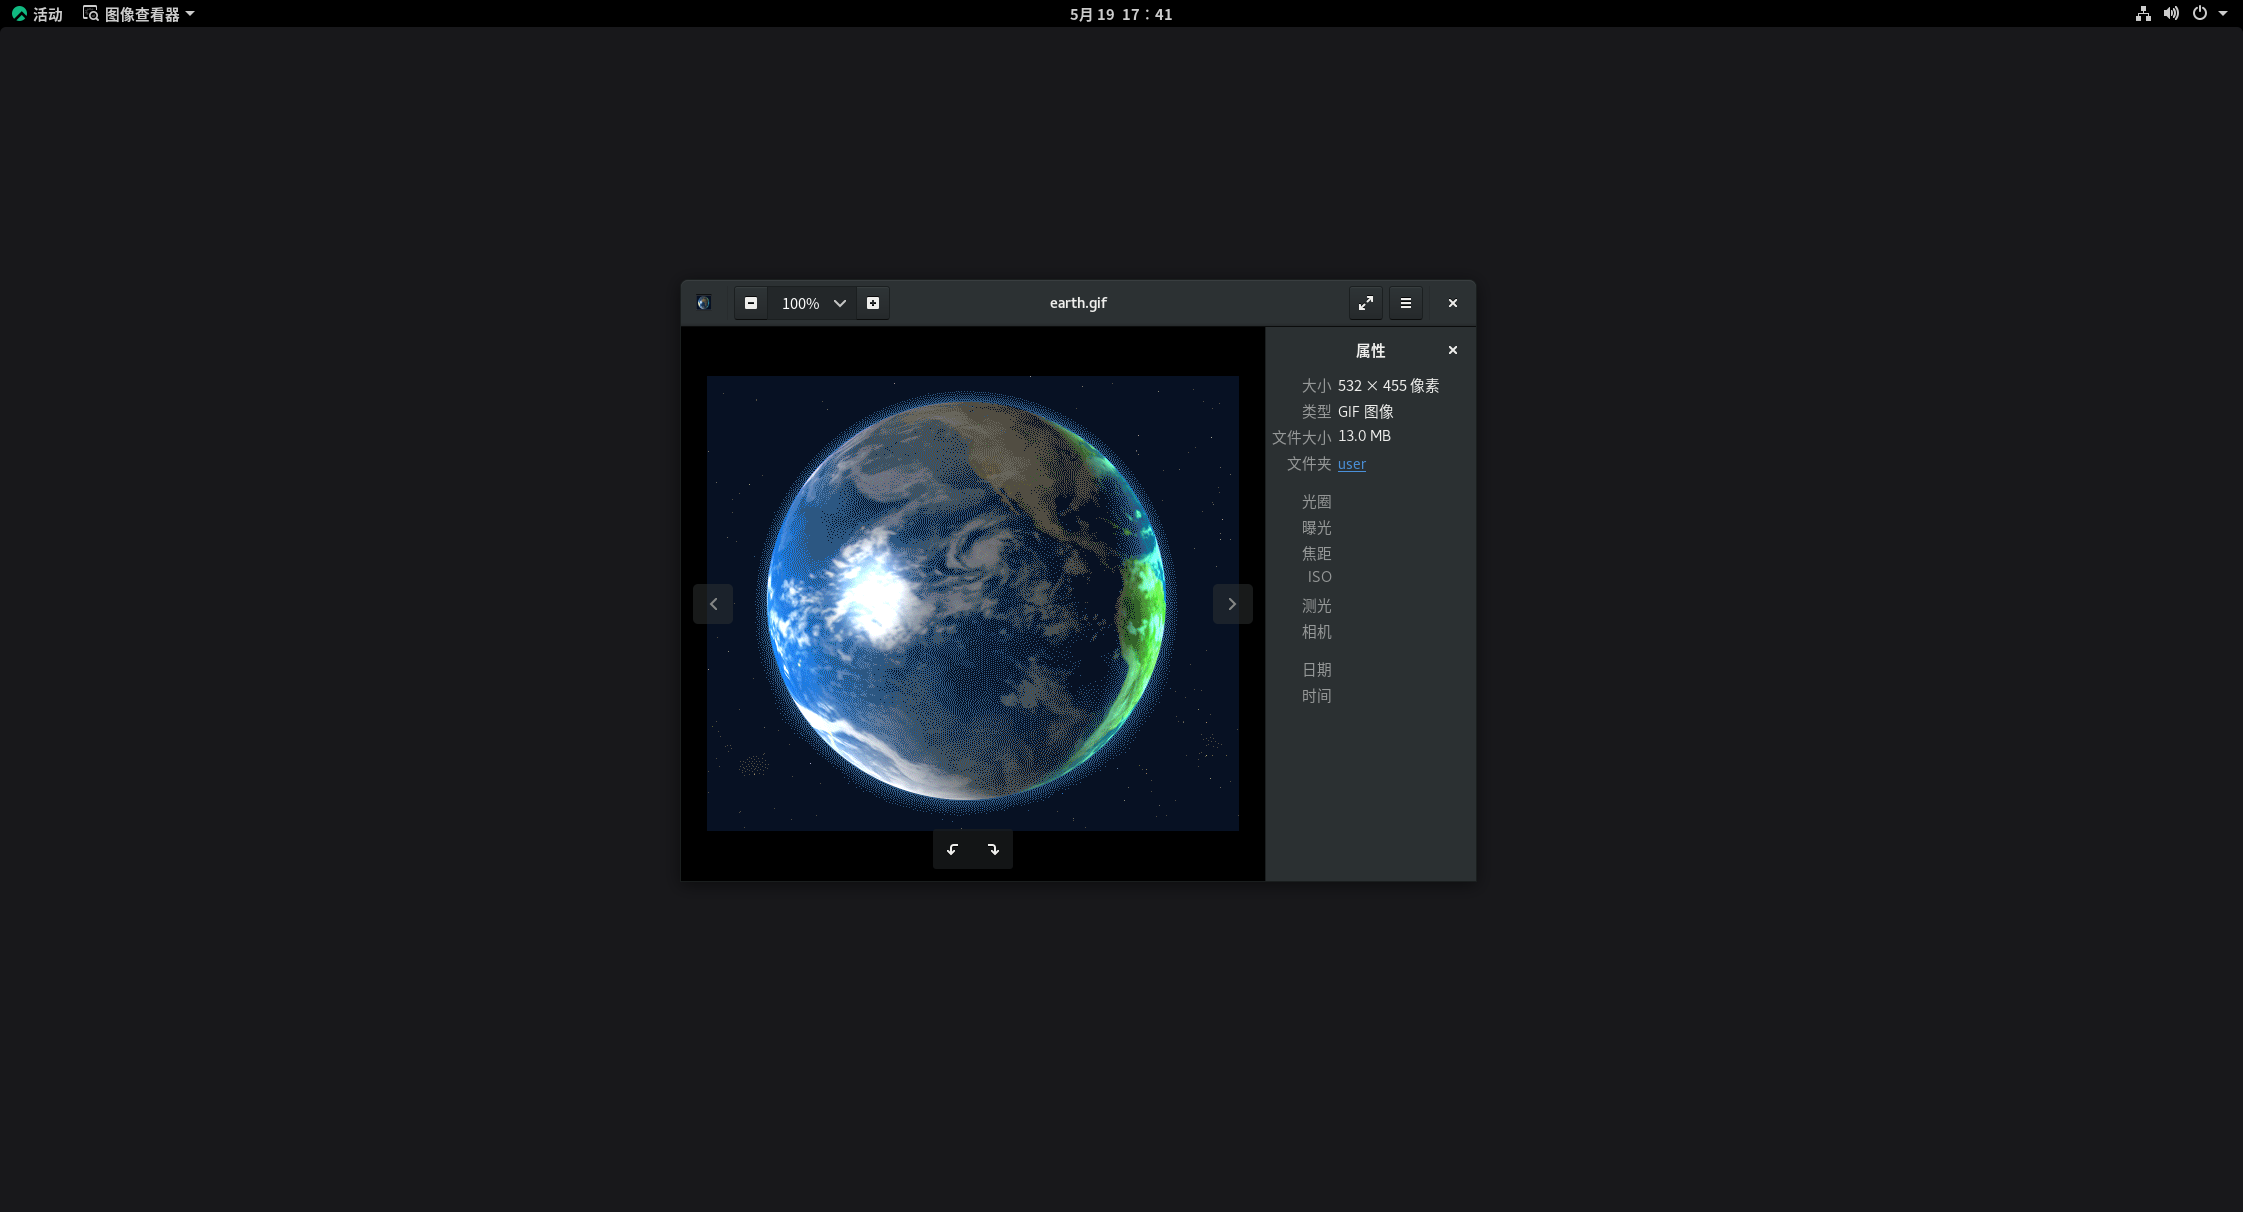Expand the system menu dropdown arrow
The width and height of the screenshot is (2243, 1212).
(2223, 14)
